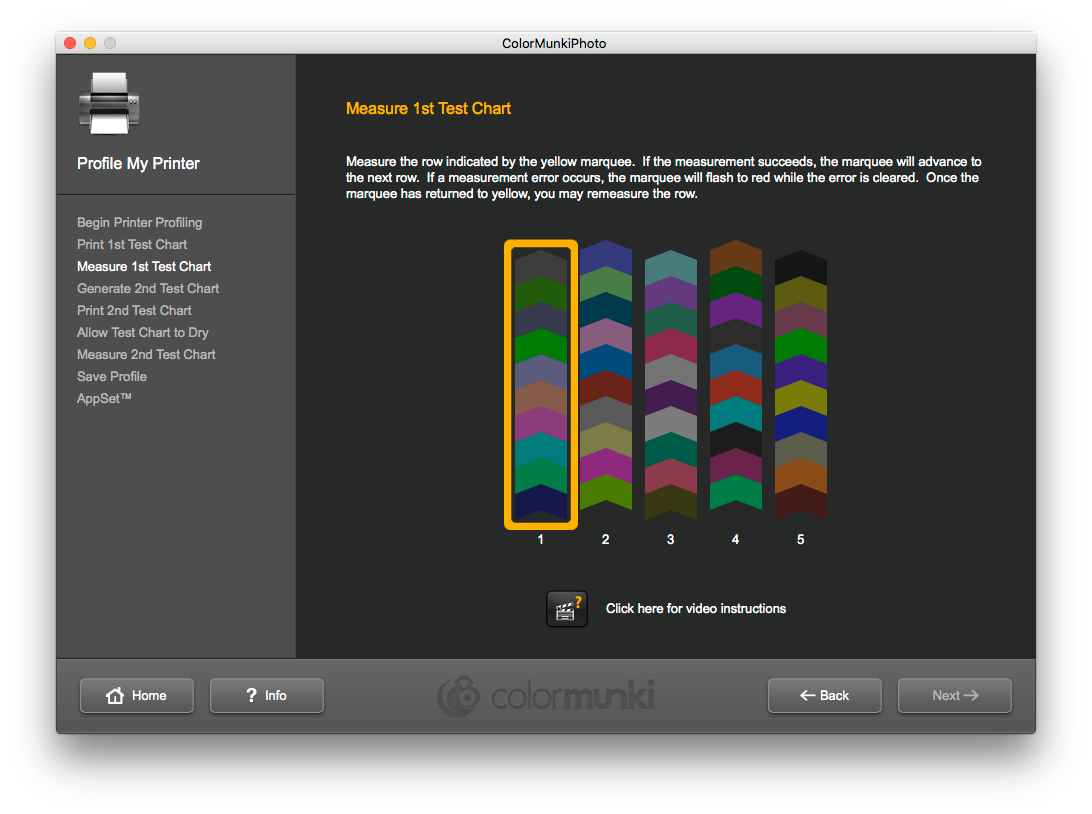Viewport: 1092px width, 814px height.
Task: Click the Next arrow button
Action: coord(955,696)
